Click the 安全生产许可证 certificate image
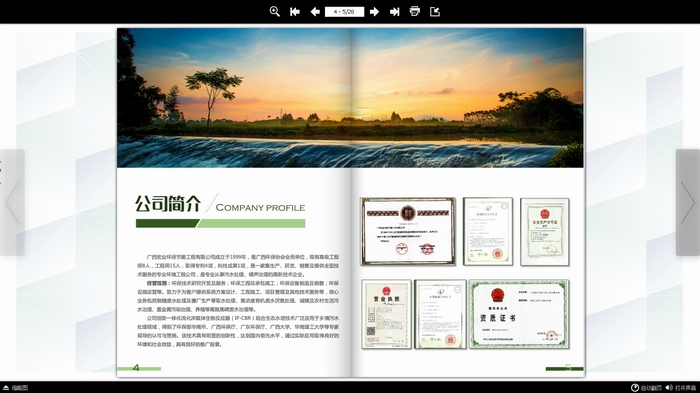Image resolution: width=700 pixels, height=393 pixels. [545, 232]
